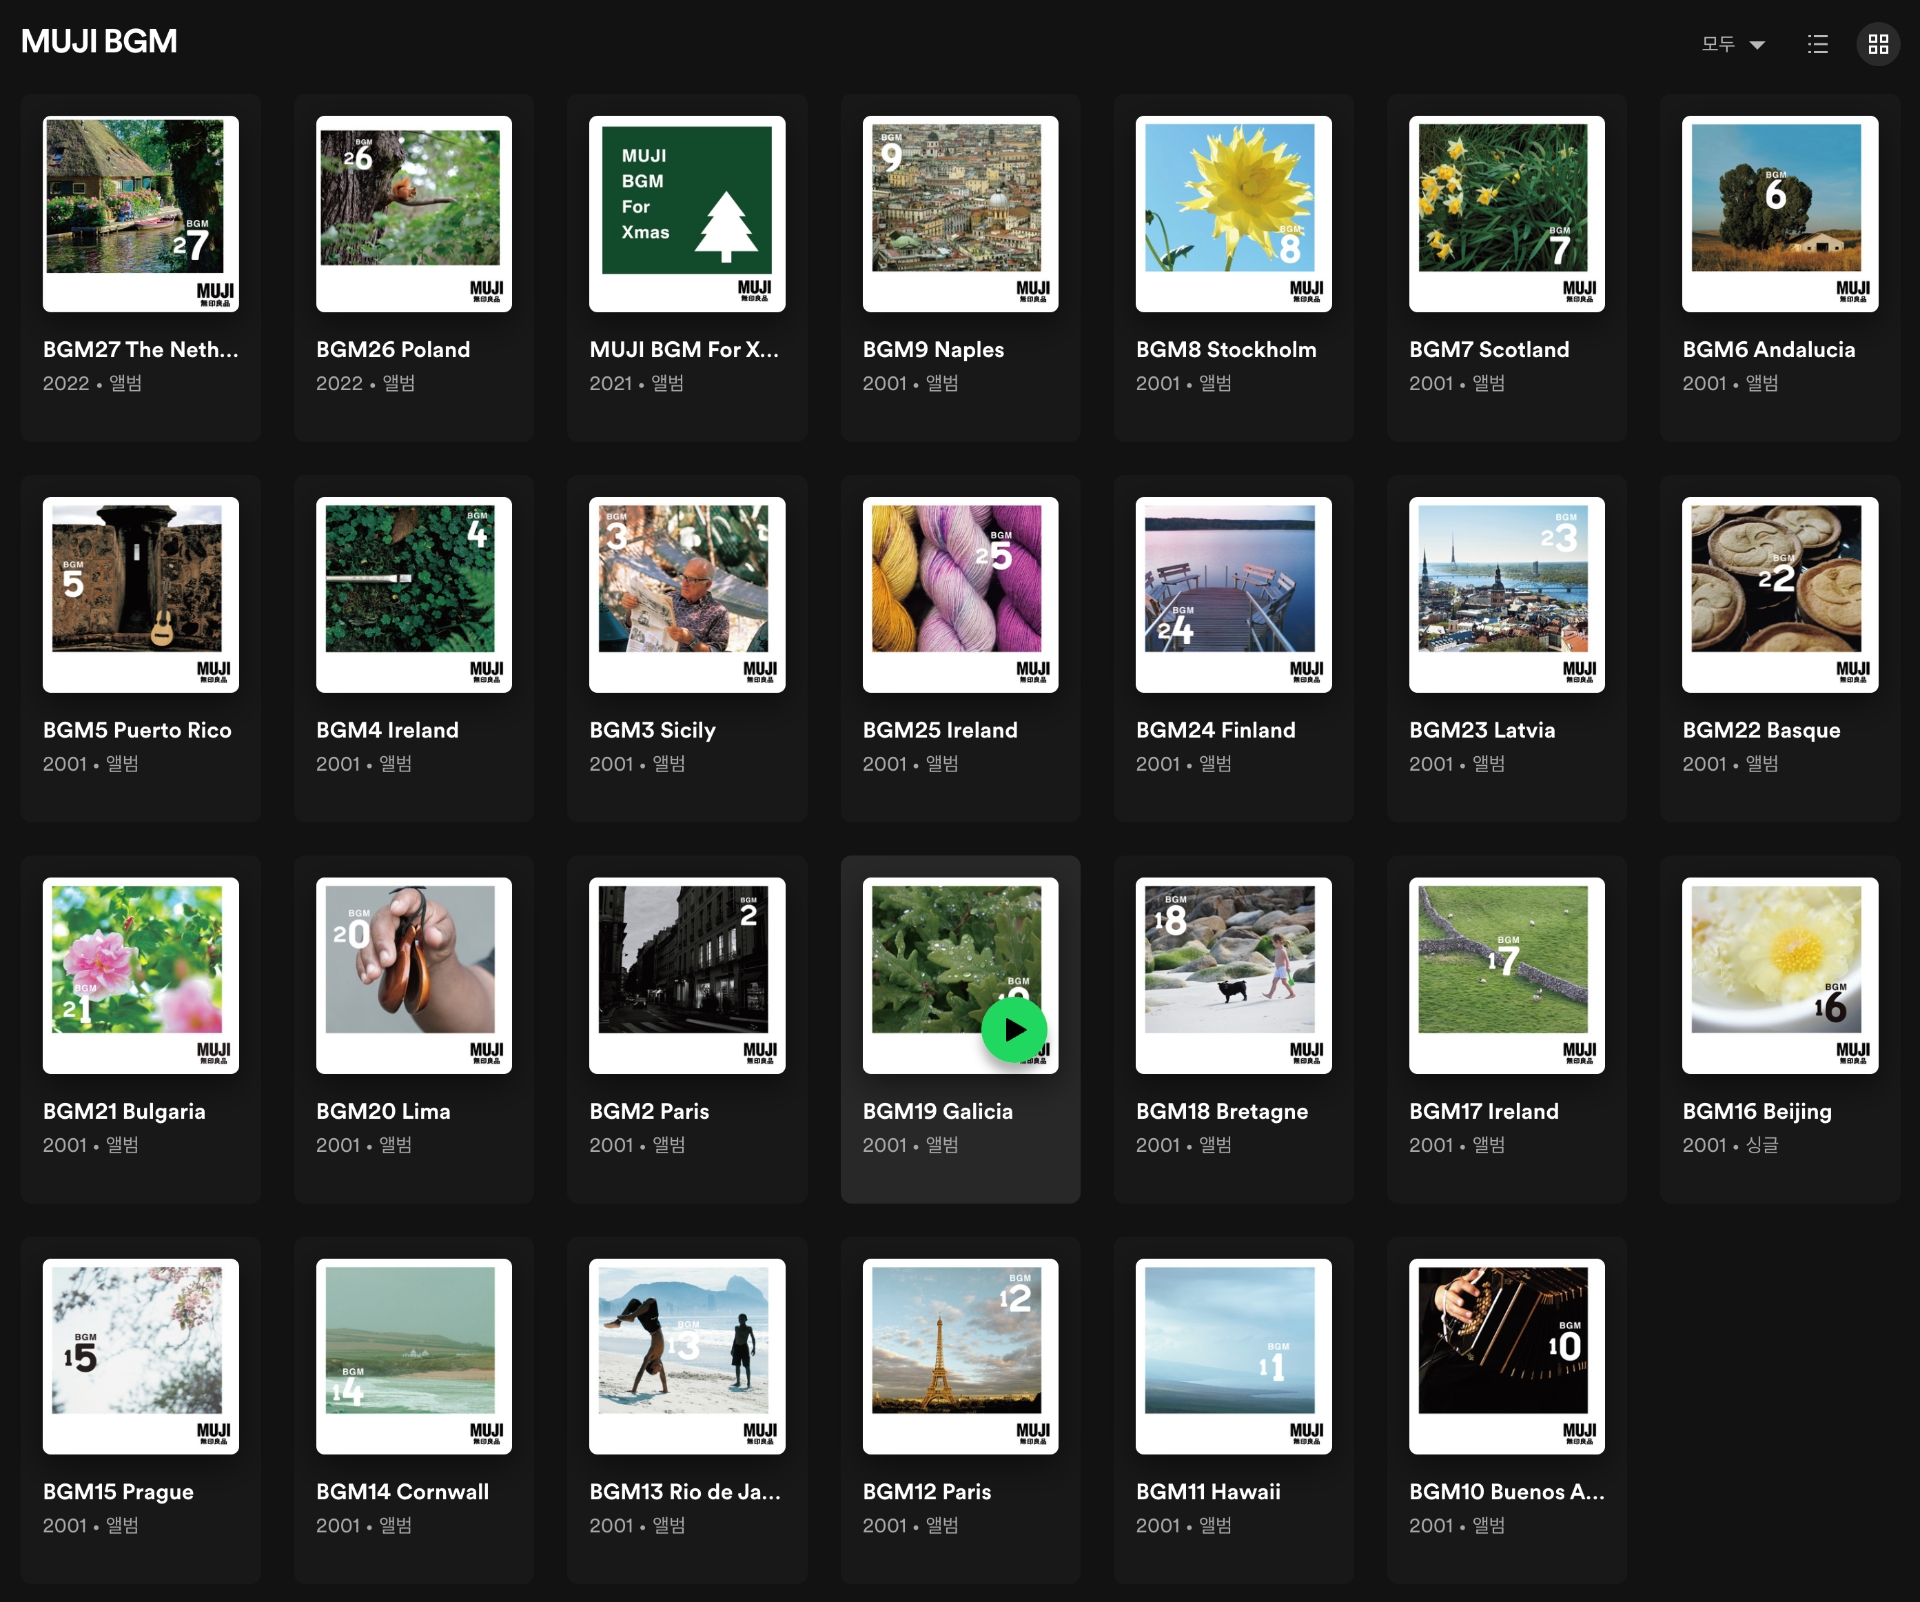Click BGM22 Basque album title
The height and width of the screenshot is (1602, 1920).
click(1761, 731)
